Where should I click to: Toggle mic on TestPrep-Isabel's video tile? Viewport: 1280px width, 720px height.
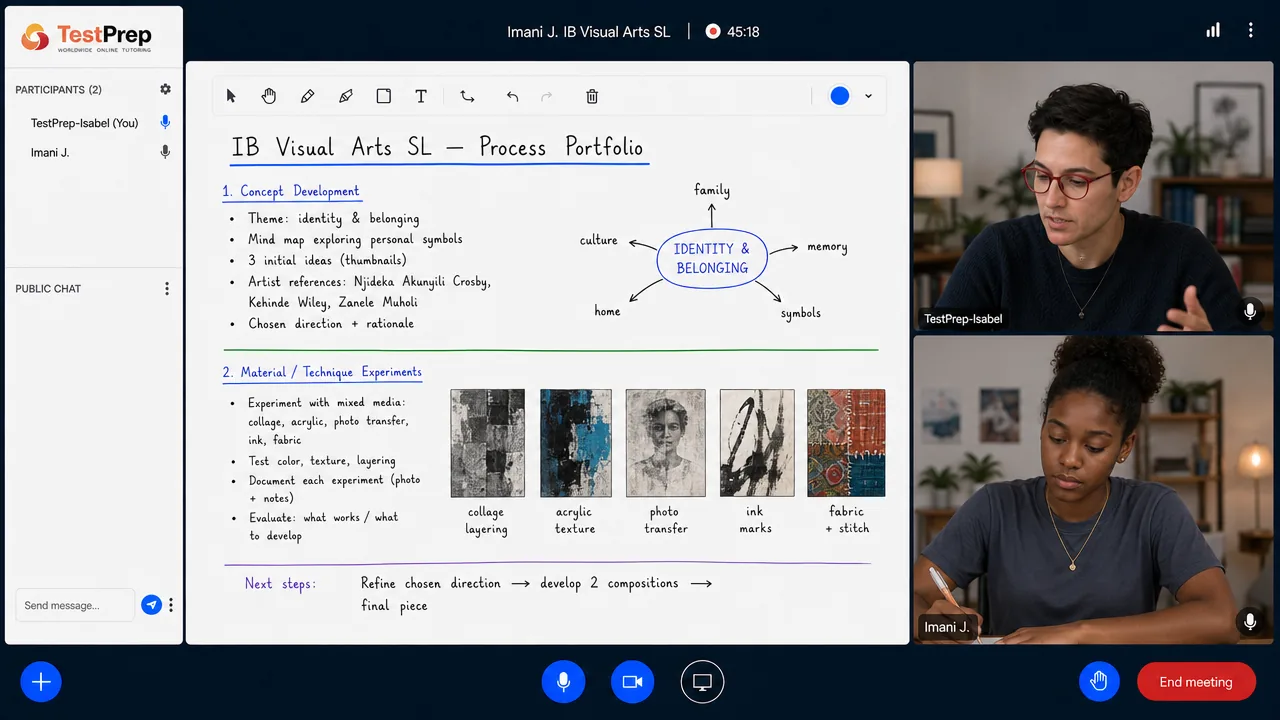tap(1250, 312)
